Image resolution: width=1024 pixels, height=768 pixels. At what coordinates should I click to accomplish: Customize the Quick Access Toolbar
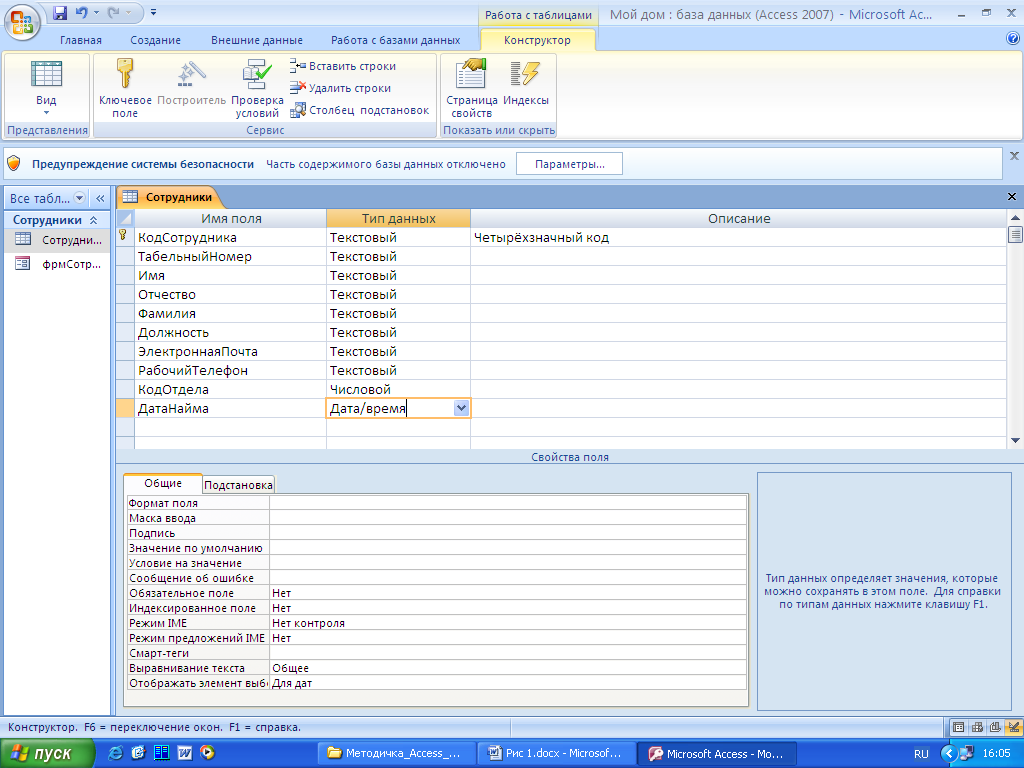(x=153, y=12)
